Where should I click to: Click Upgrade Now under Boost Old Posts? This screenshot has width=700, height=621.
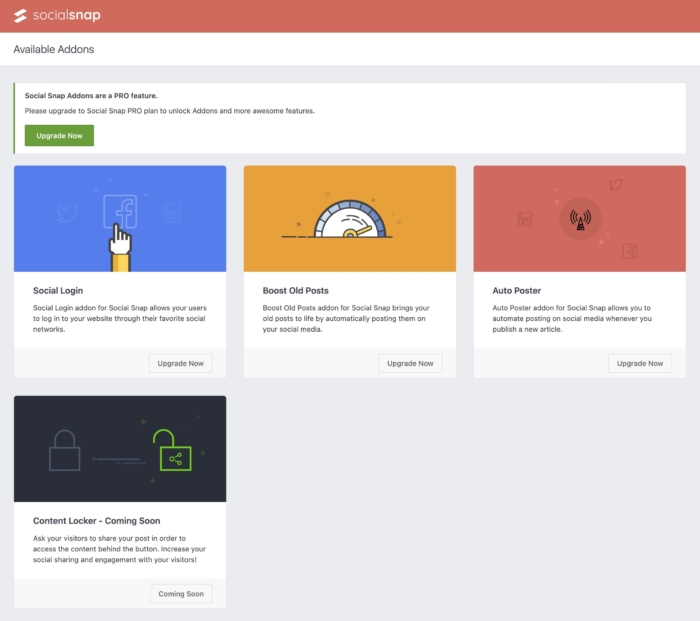click(x=410, y=363)
